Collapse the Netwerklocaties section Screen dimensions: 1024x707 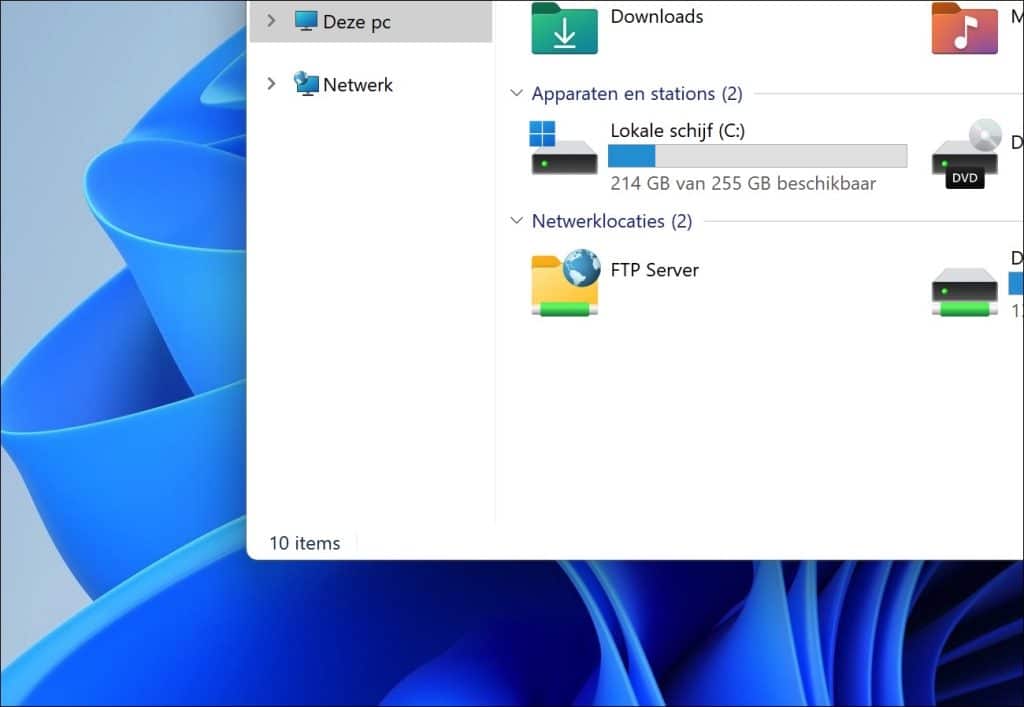coord(516,221)
